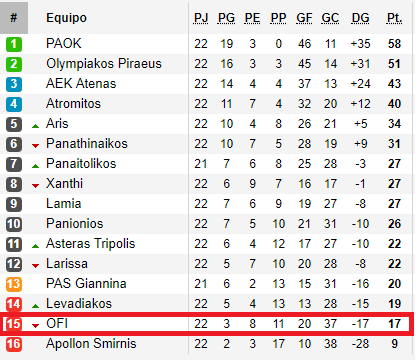
Task: Open the Apollon Smirnis team link
Action: tap(91, 344)
